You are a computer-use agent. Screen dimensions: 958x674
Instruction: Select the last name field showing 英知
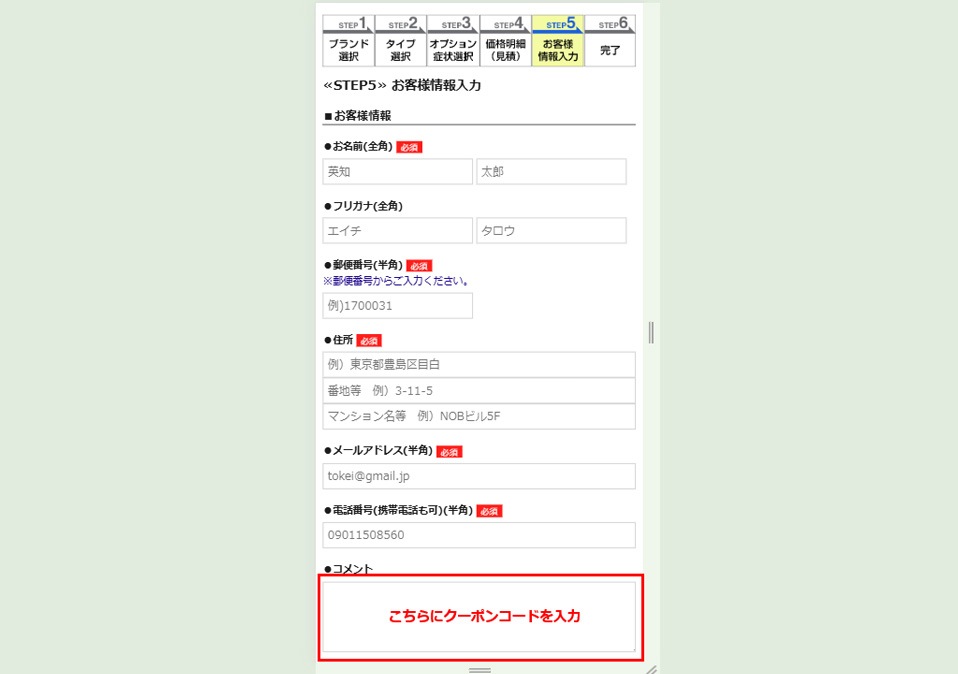[397, 171]
